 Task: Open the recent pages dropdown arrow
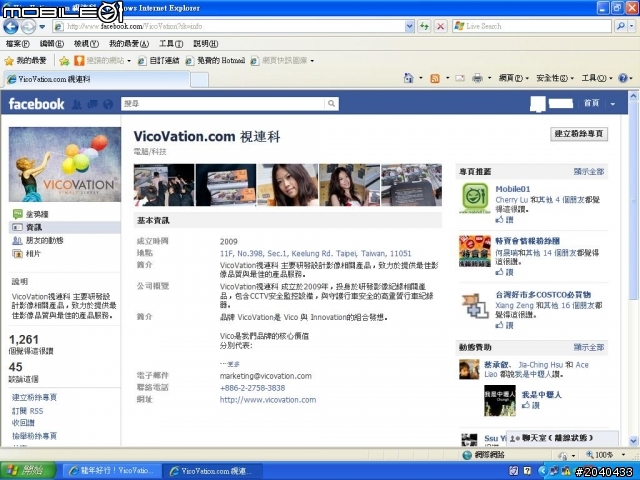pos(42,27)
